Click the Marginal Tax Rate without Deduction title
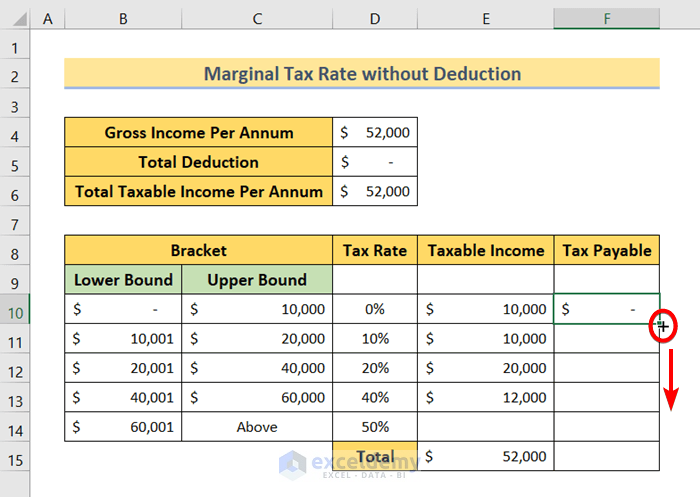700x497 pixels. (x=362, y=74)
